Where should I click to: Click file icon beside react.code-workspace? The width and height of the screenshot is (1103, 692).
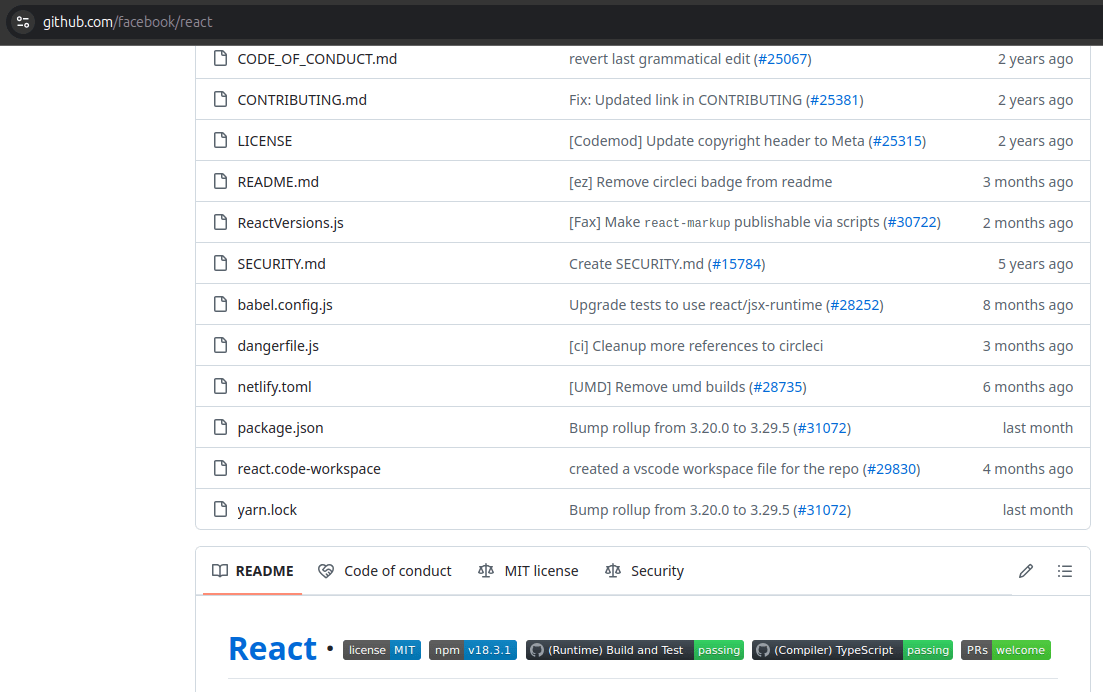point(220,468)
